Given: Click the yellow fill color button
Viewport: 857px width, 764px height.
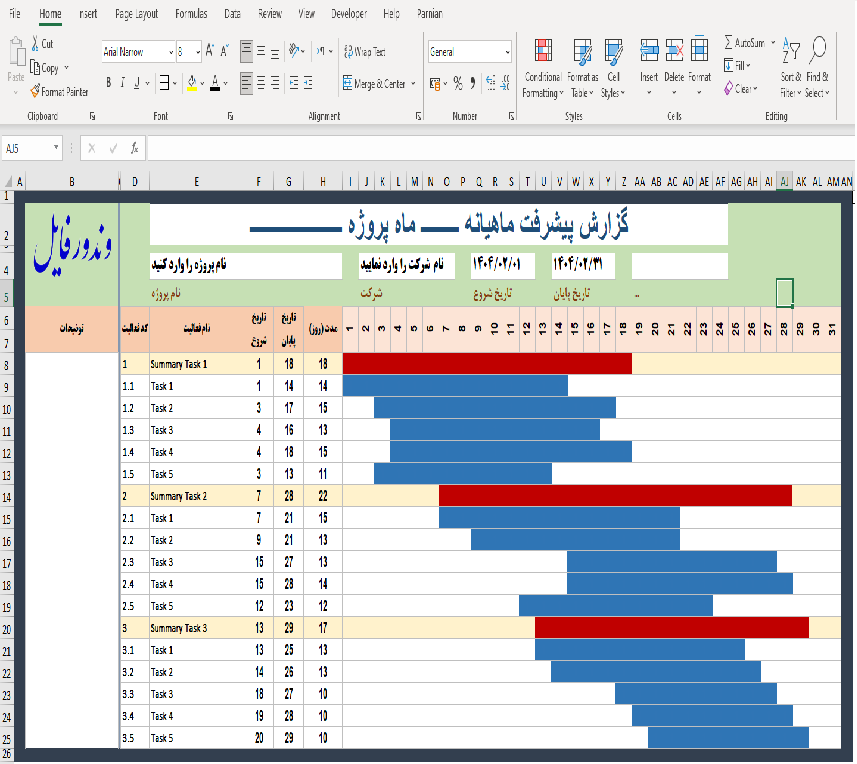Looking at the screenshot, I should pyautogui.click(x=192, y=83).
